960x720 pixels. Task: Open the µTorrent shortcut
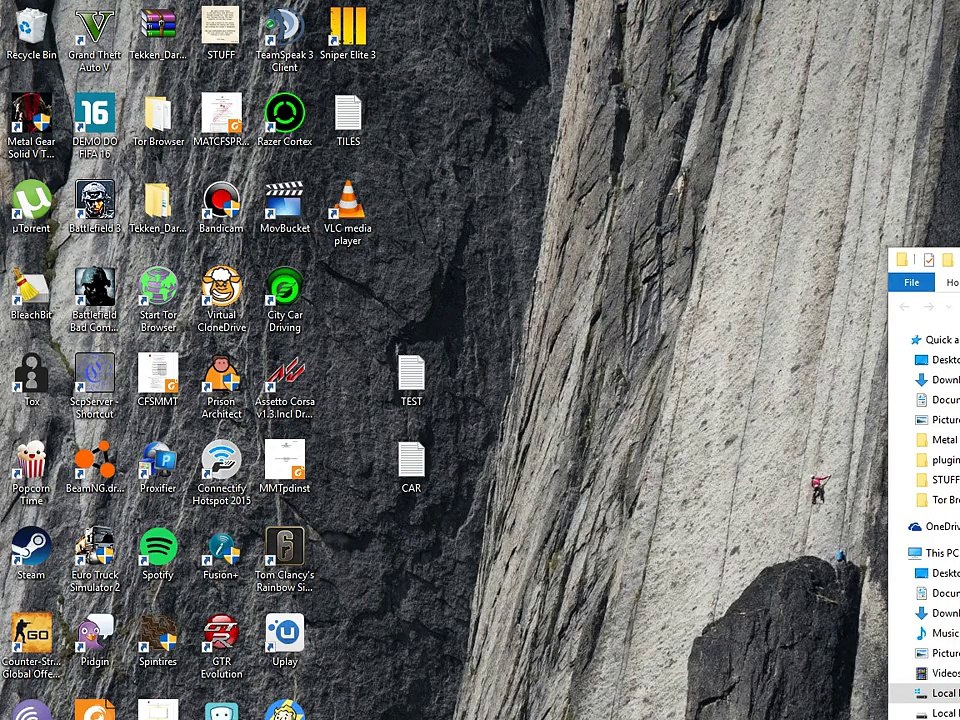[31, 206]
